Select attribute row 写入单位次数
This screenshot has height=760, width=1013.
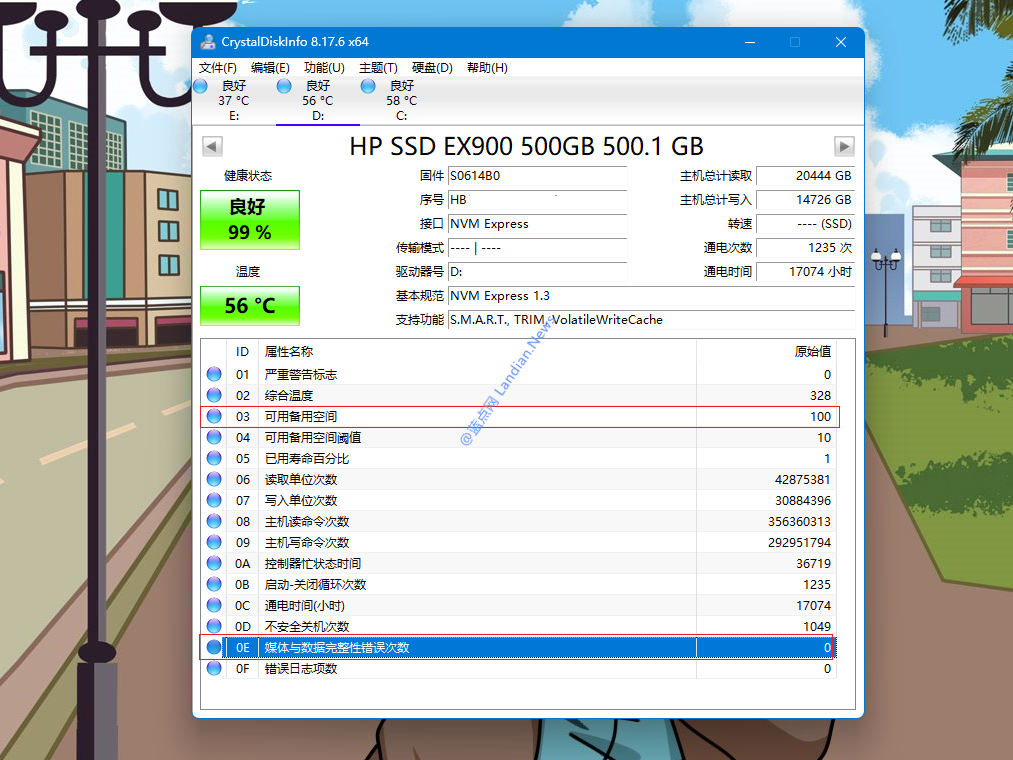point(519,500)
